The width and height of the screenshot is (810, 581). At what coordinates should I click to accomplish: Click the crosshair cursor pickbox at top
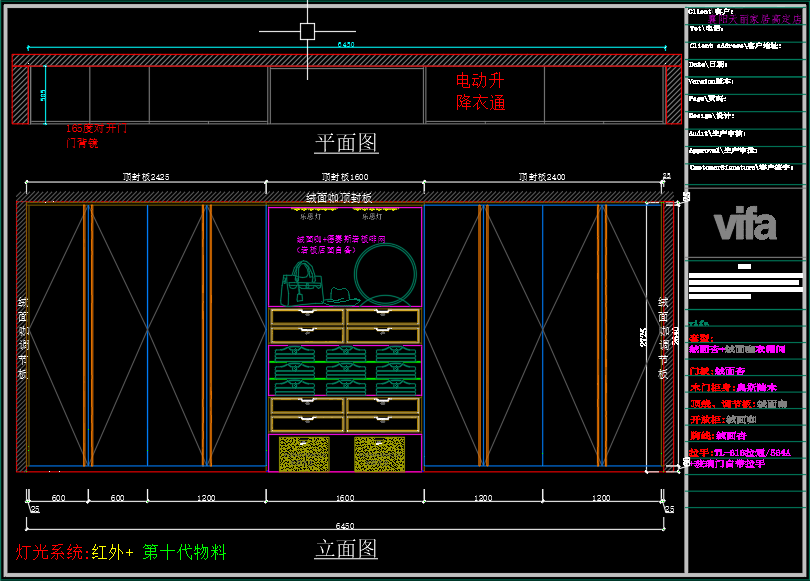[x=308, y=31]
